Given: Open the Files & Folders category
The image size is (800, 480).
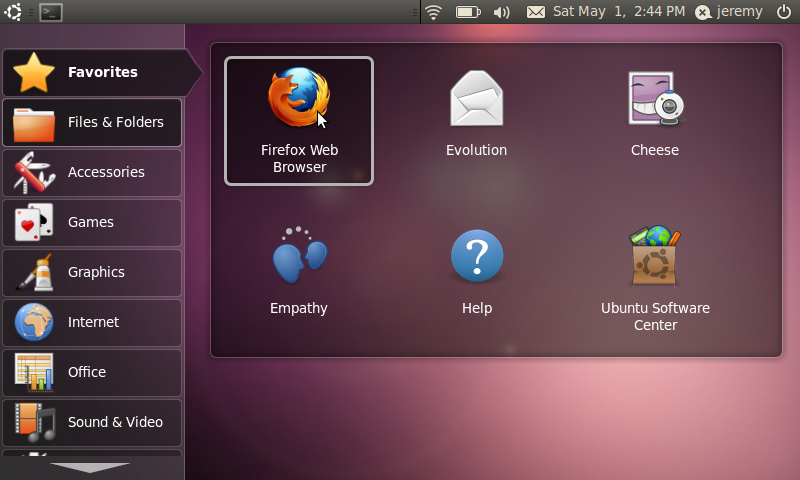Looking at the screenshot, I should [92, 122].
